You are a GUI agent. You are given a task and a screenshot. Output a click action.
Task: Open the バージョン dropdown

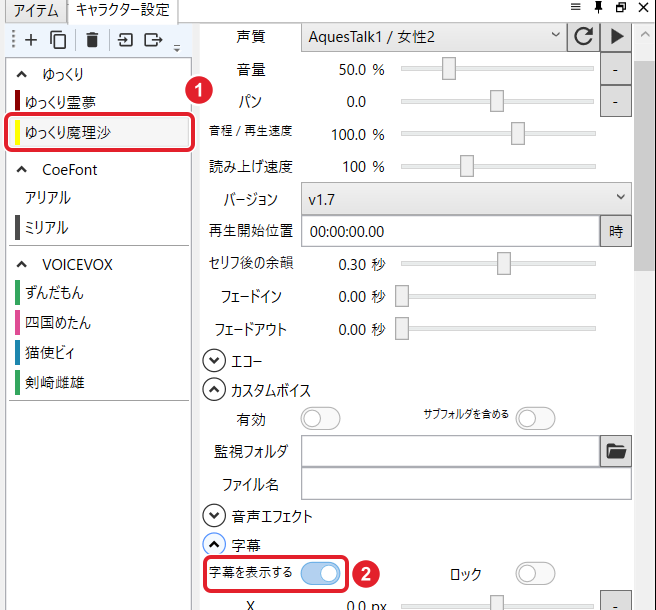pyautogui.click(x=466, y=199)
